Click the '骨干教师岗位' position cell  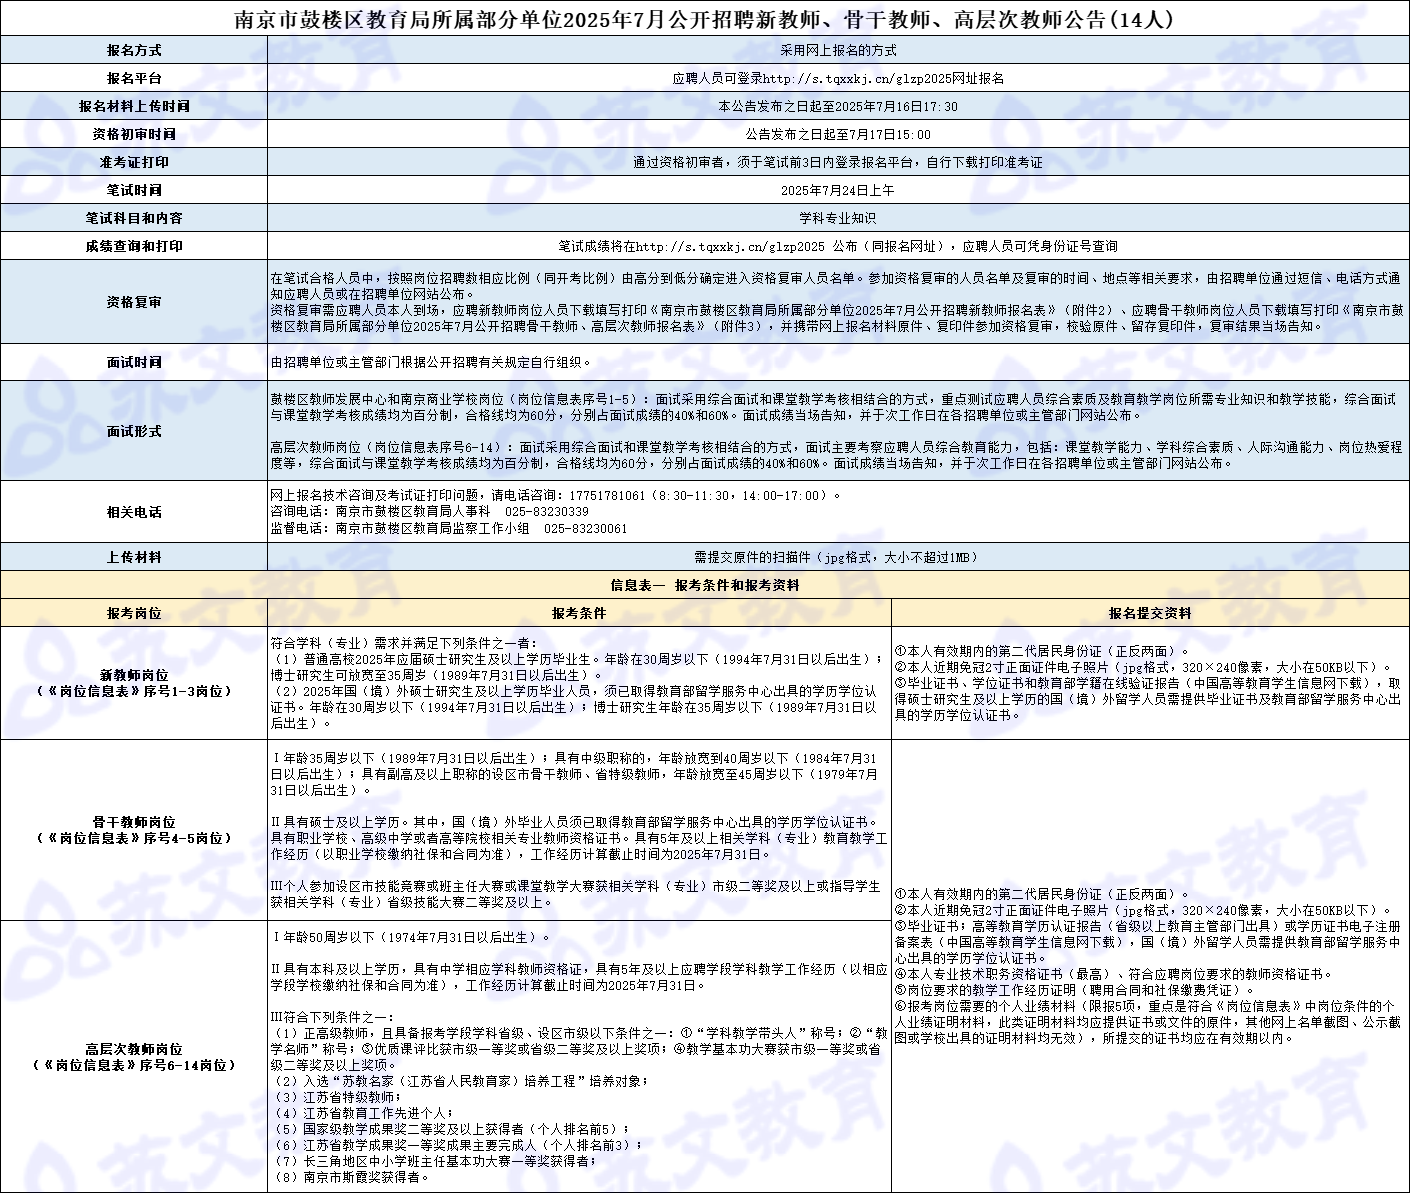click(x=134, y=830)
